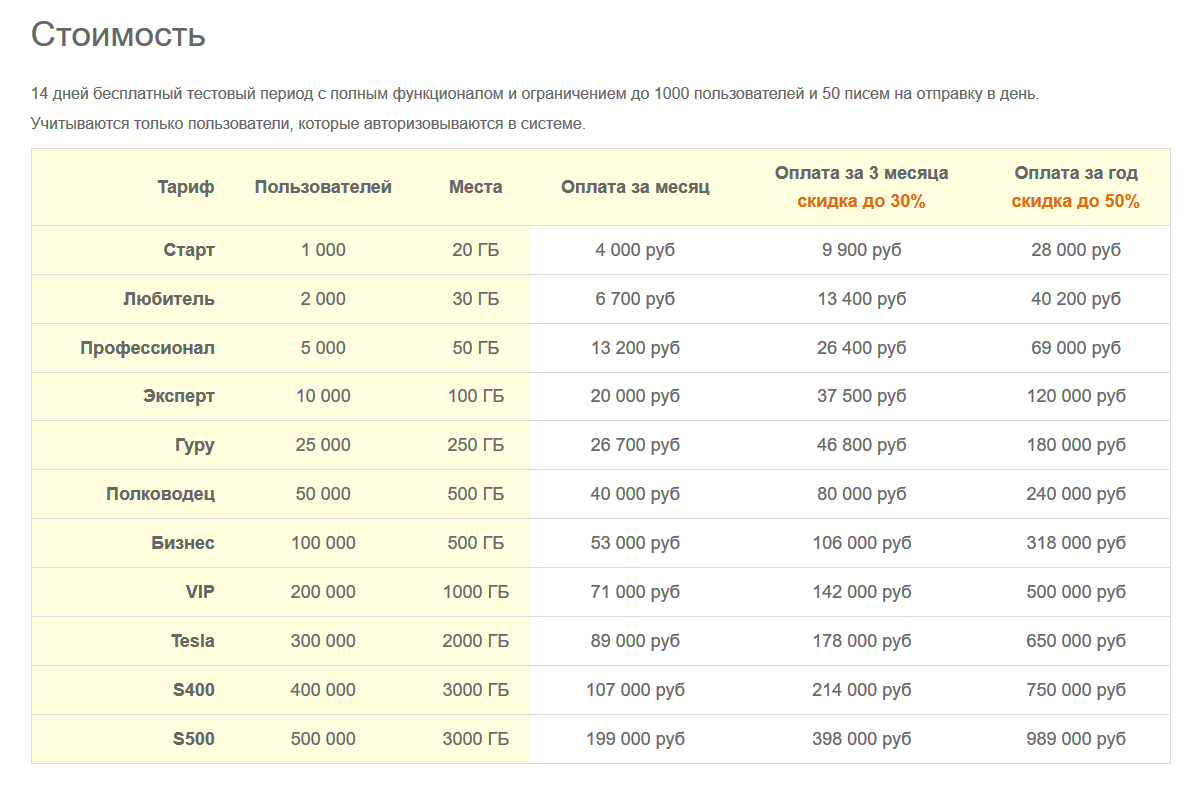Select the "Полководец" tariff label
Image resolution: width=1204 pixels, height=786 pixels.
click(x=160, y=494)
